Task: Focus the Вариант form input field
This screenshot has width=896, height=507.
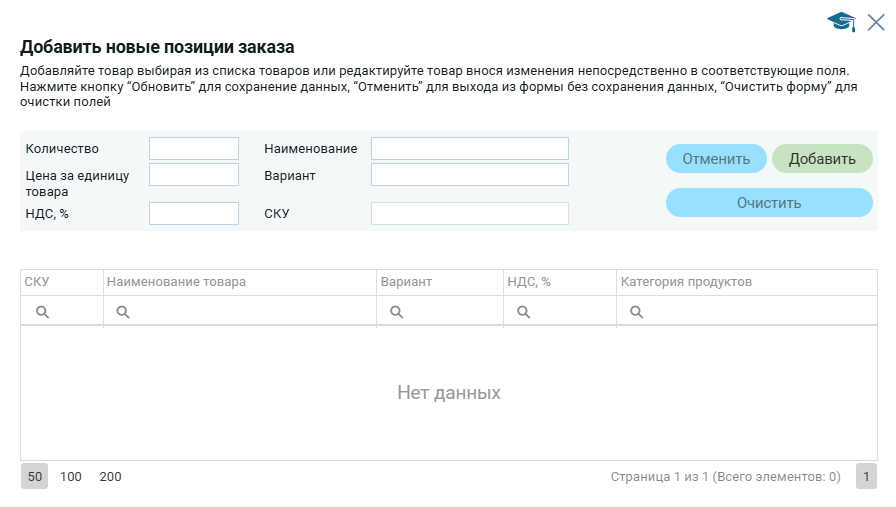Action: click(x=469, y=175)
